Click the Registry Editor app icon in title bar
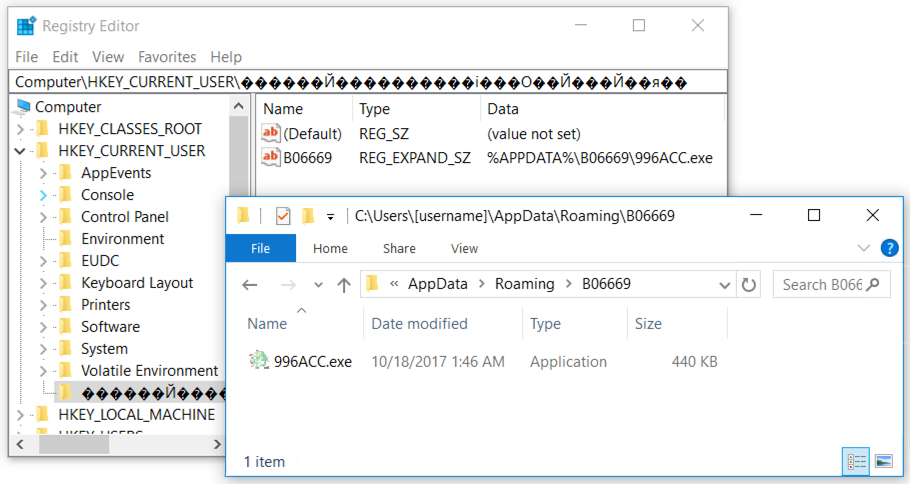 tap(26, 26)
